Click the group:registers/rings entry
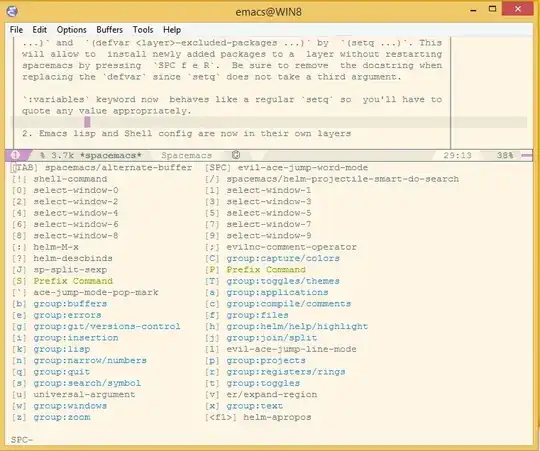 click(286, 372)
